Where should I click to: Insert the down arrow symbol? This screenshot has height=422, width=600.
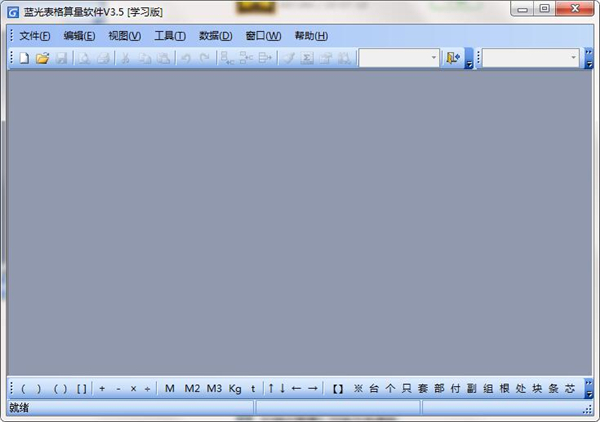pos(282,388)
